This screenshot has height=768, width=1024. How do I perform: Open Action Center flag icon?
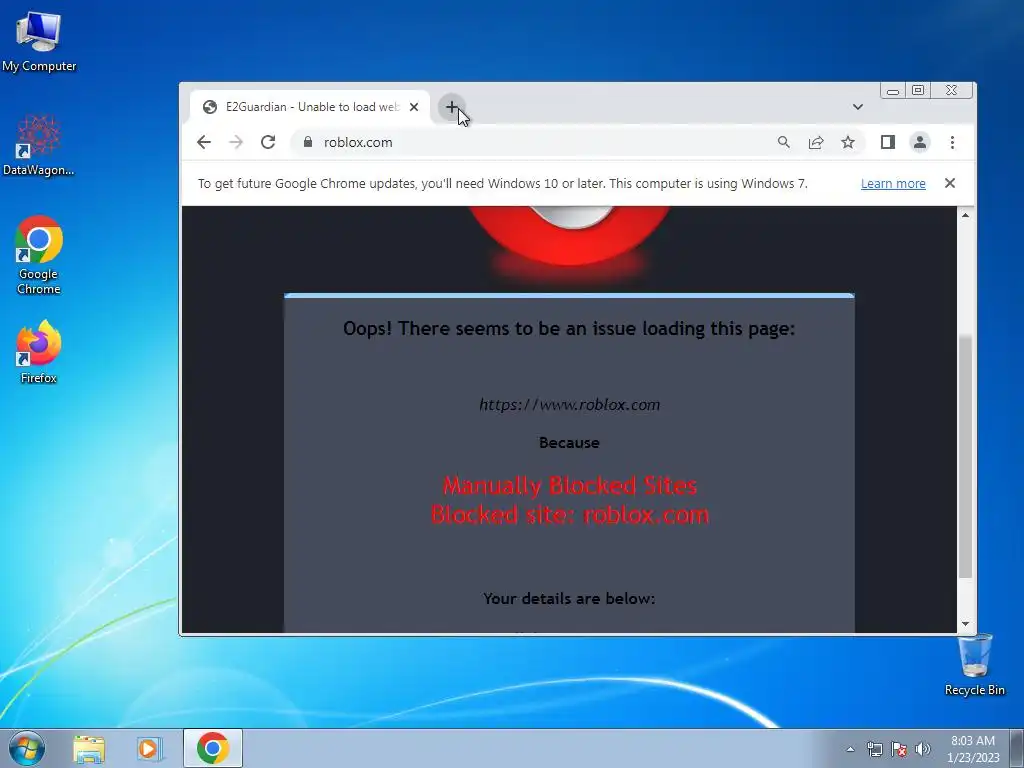click(x=899, y=749)
